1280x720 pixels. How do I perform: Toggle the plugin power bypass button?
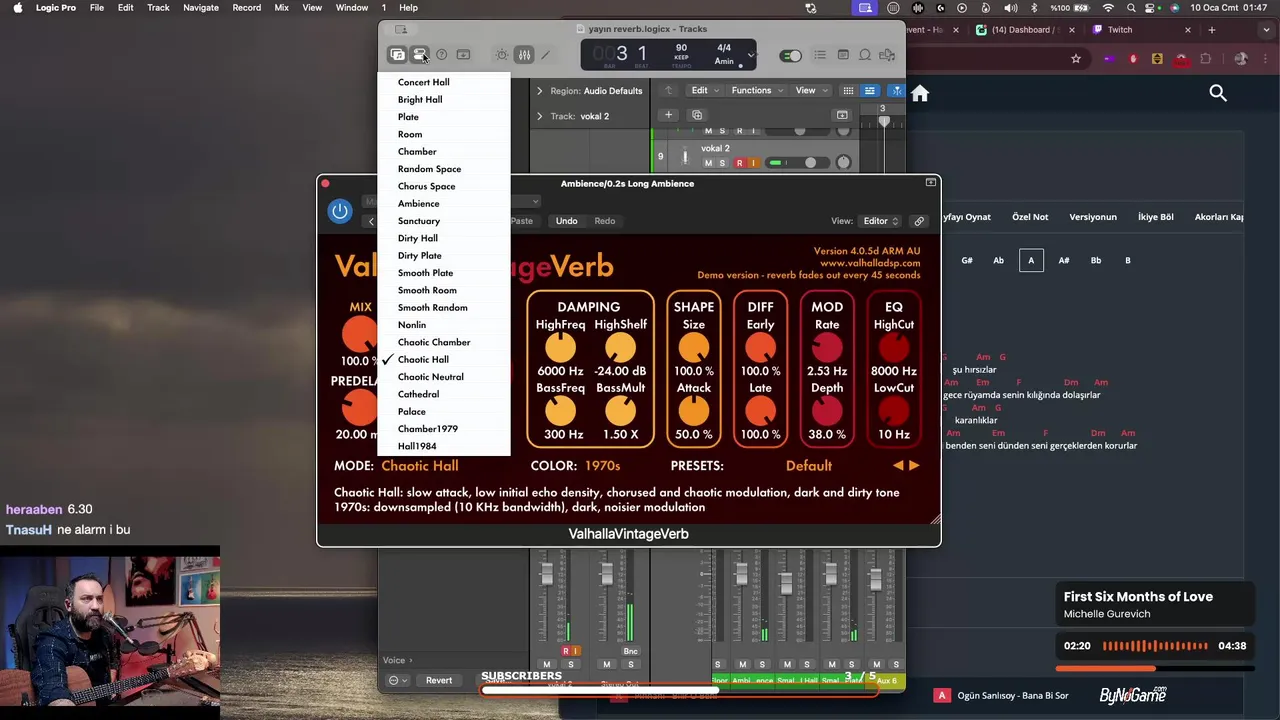(x=340, y=211)
